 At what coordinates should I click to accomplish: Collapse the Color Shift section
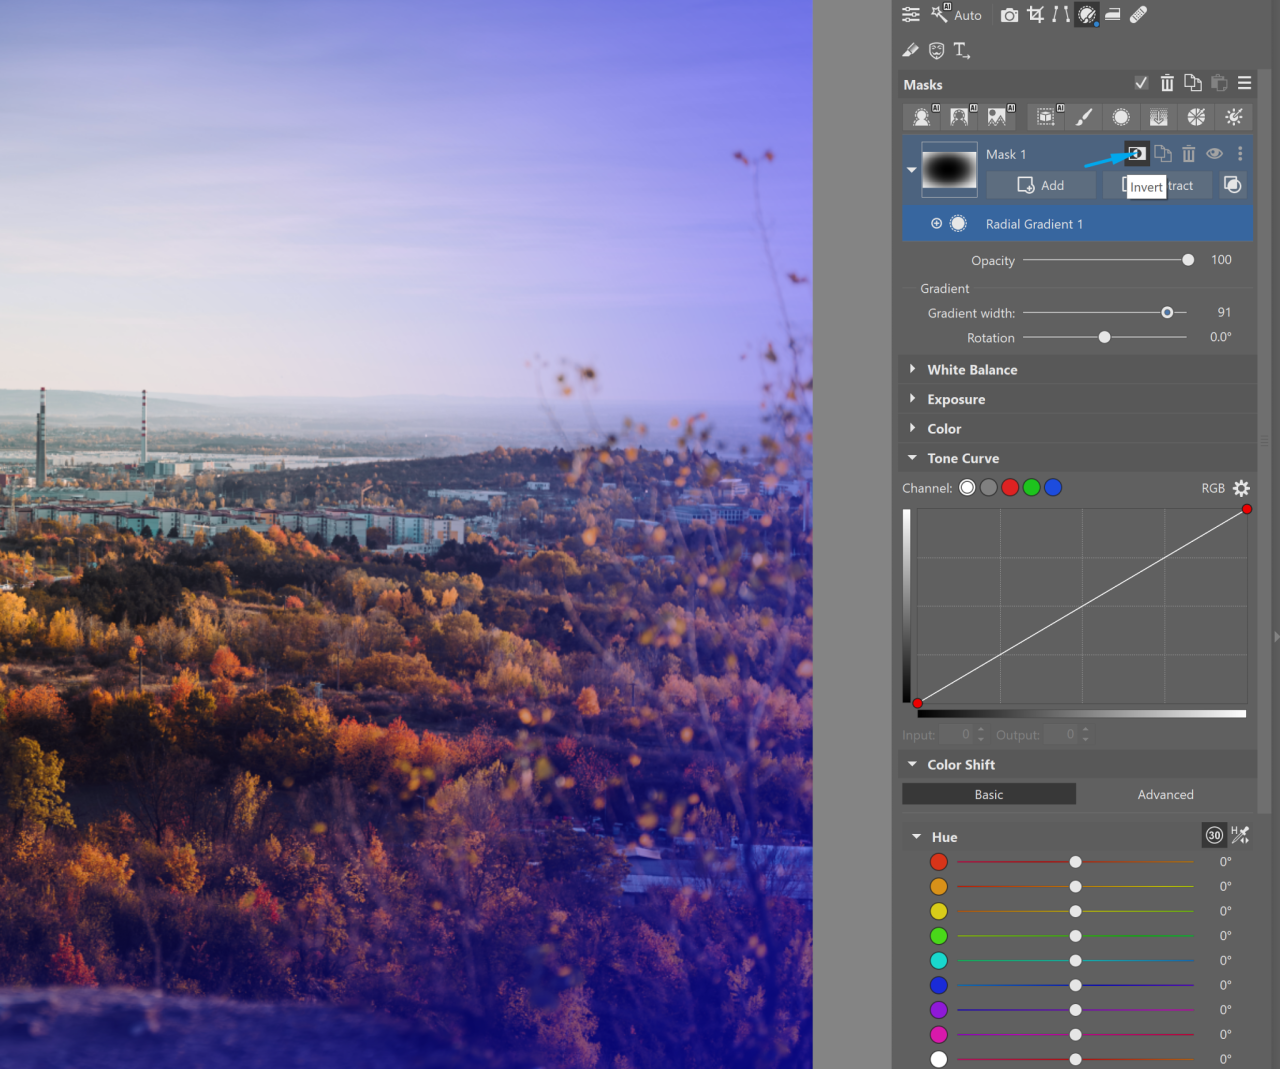[x=912, y=765]
